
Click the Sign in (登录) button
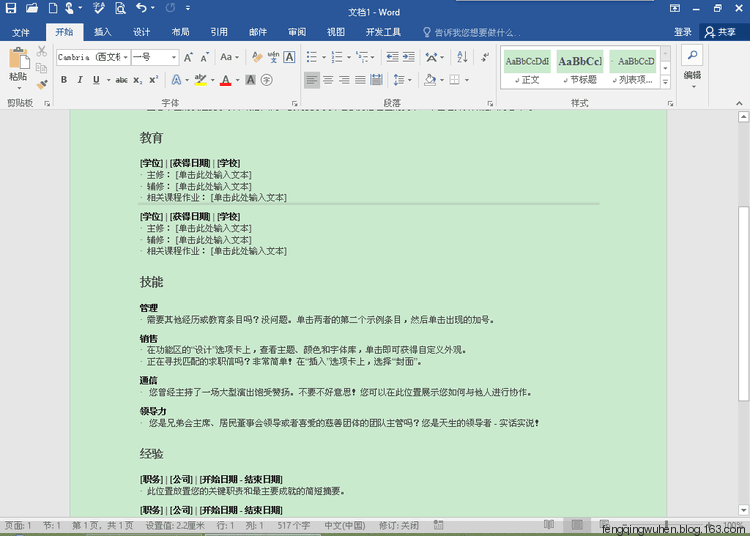pos(683,32)
